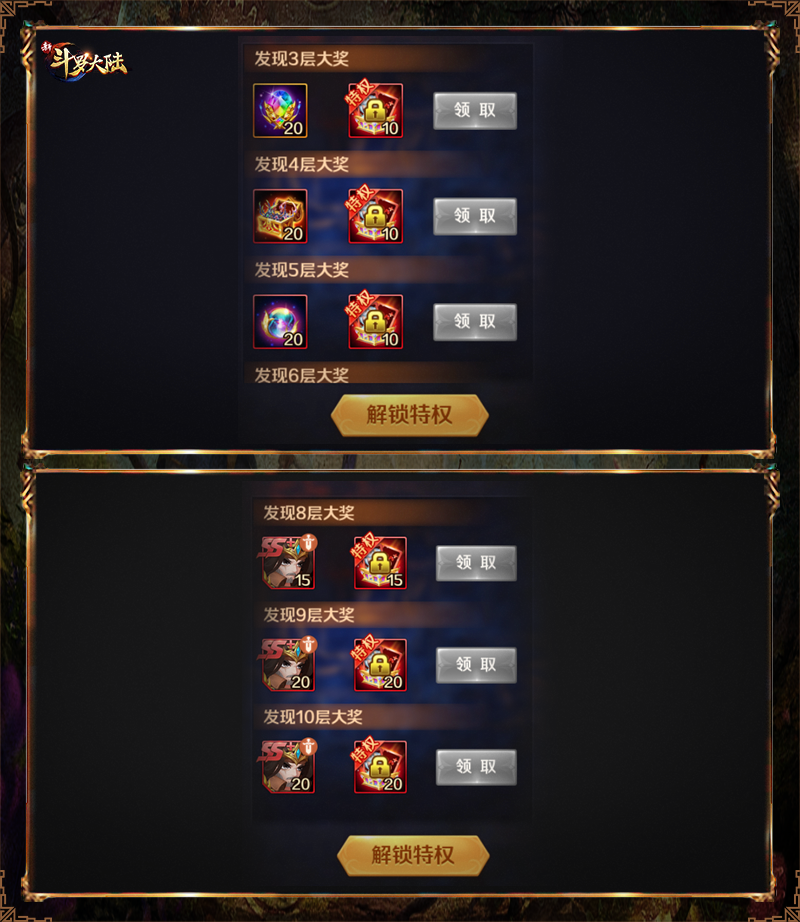800x922 pixels.
Task: Claim the 发现4层大奖 reward with 领取
Action: coord(475,216)
